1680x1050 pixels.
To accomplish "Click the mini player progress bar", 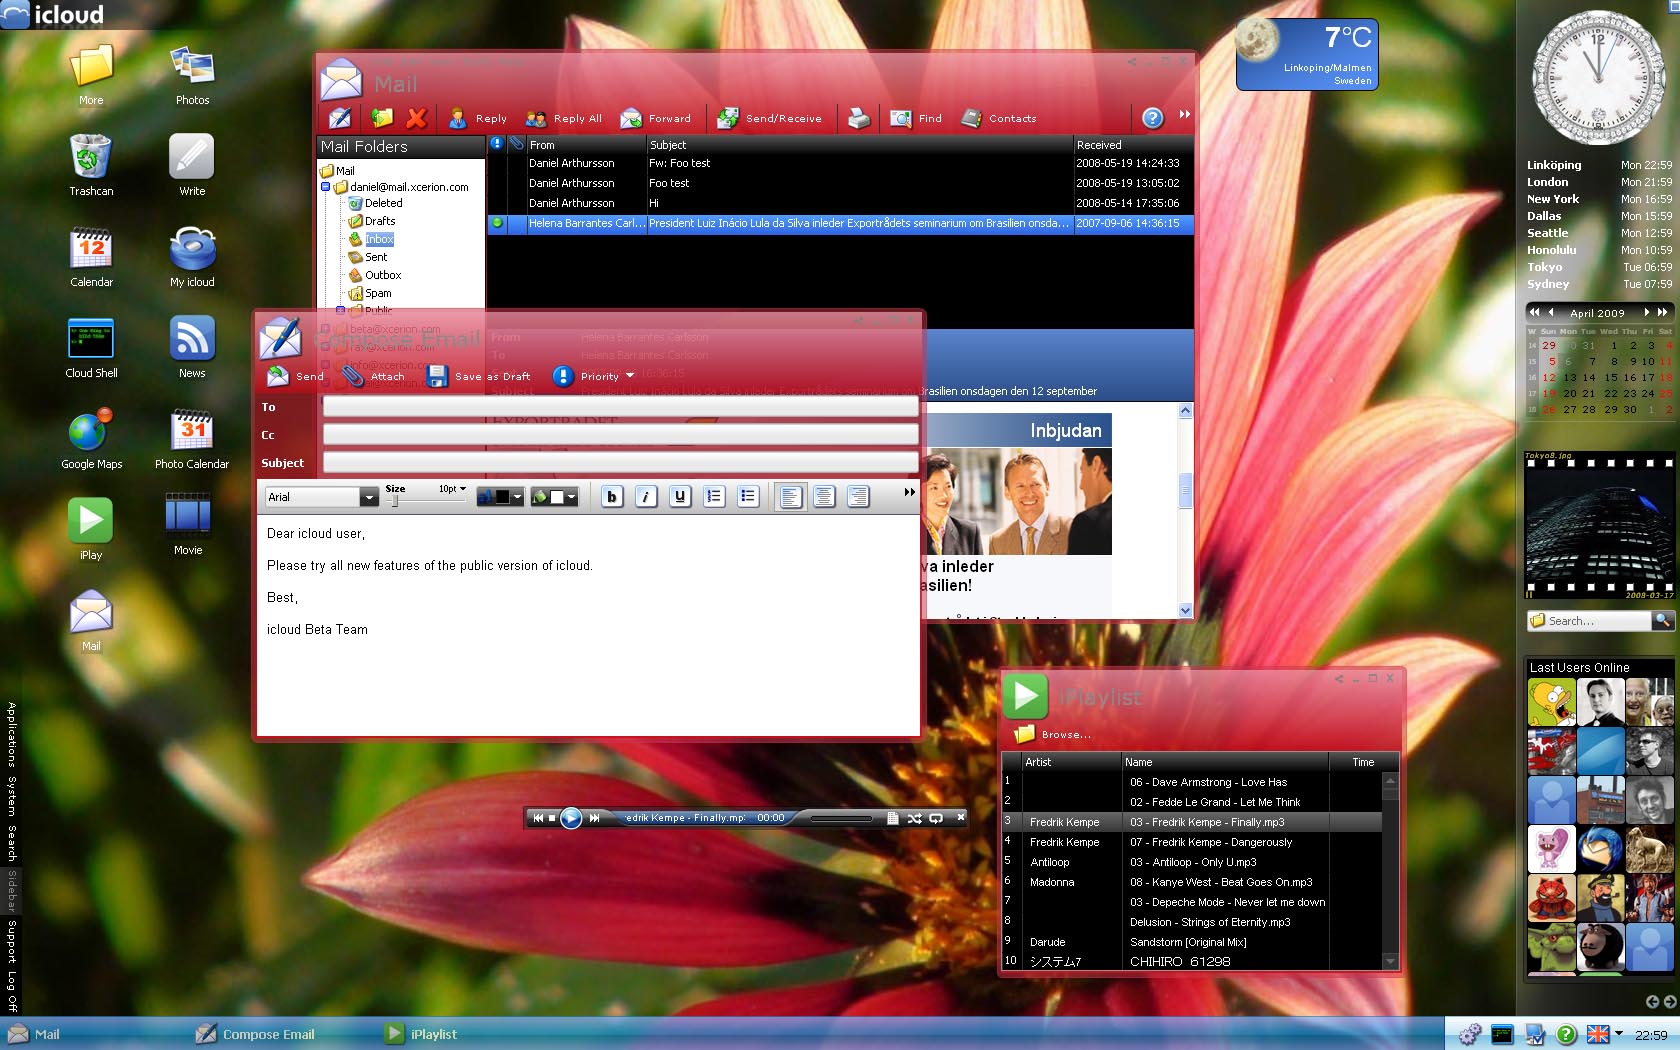I will (842, 819).
